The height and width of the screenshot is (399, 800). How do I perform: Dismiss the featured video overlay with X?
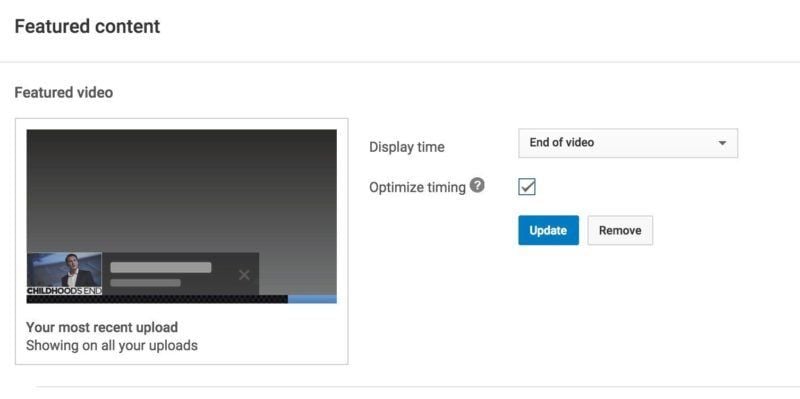(244, 275)
